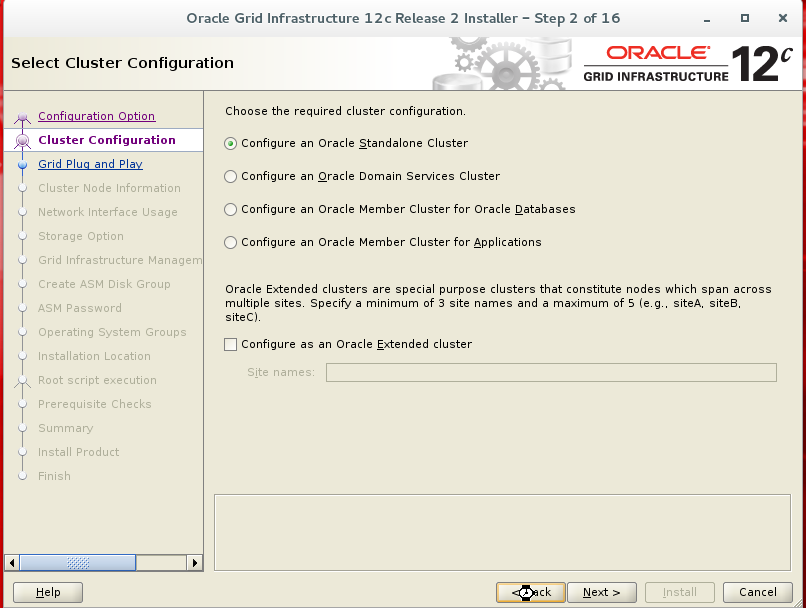This screenshot has width=806, height=608.
Task: Click the left arrow on the horizontal scrollbar
Action: (10, 562)
